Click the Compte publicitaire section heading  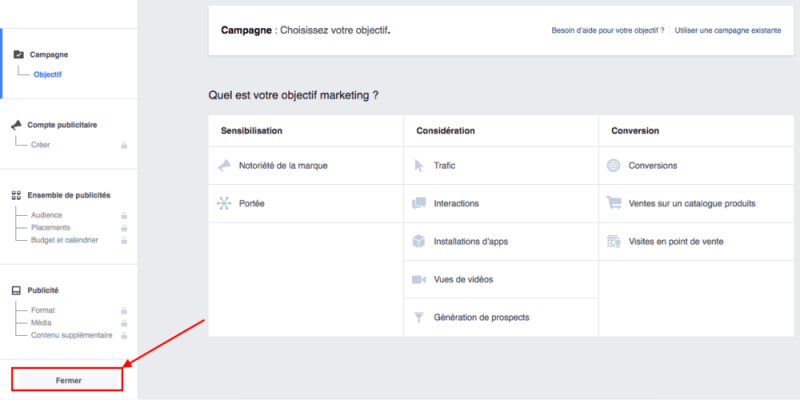click(62, 124)
